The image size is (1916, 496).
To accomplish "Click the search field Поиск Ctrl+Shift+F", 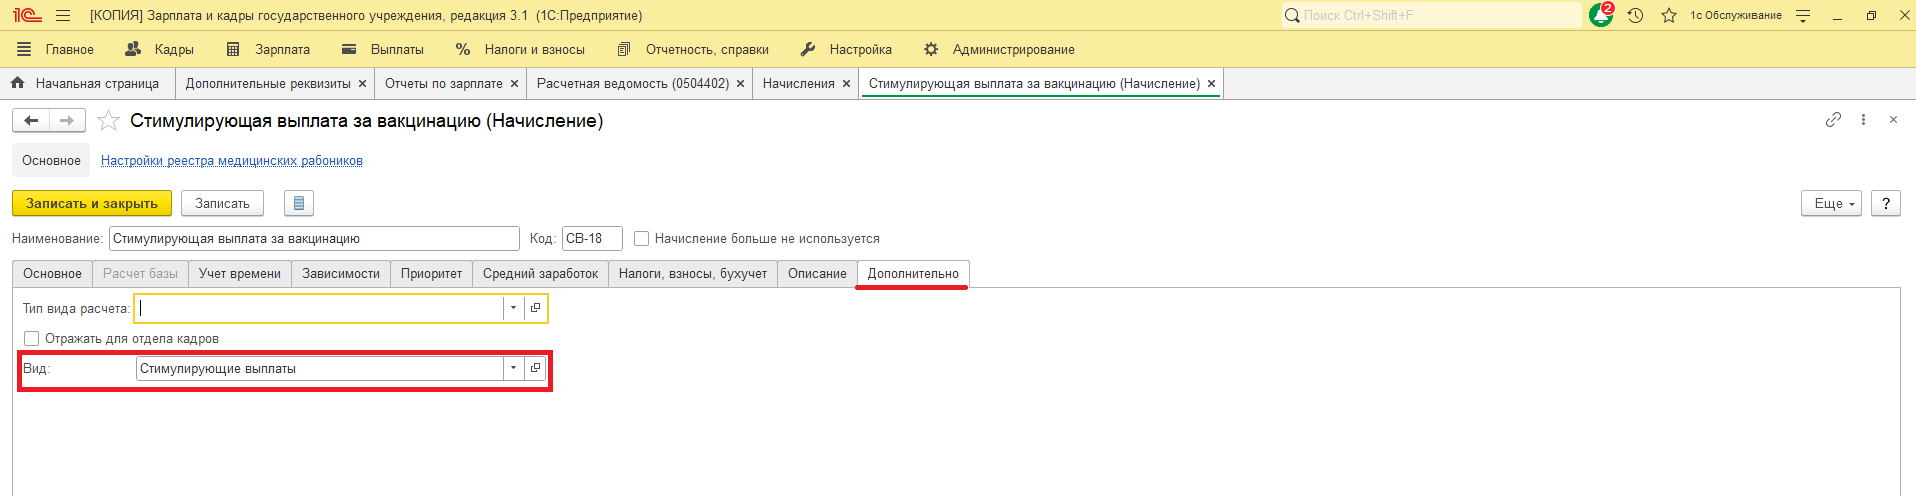I will [x=1431, y=15].
